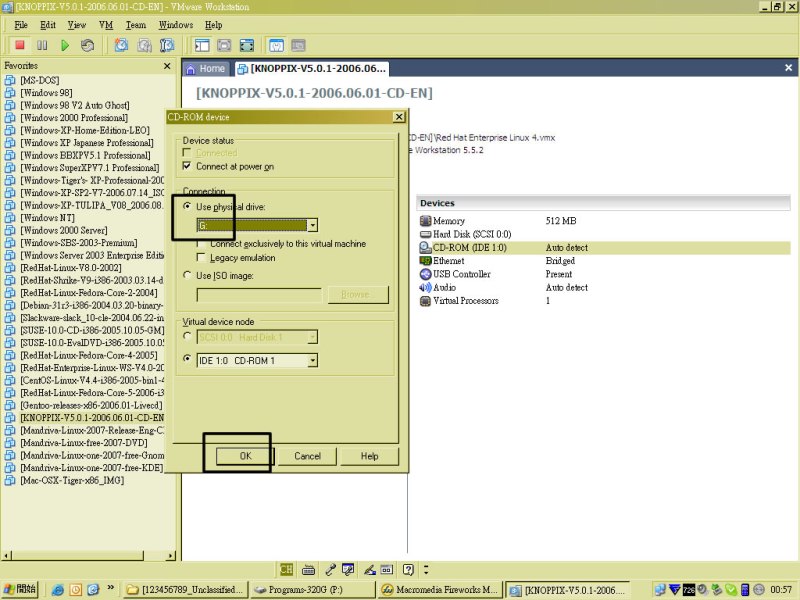Select [Mac-OSX-Tiger-x86_IMG] in Favorites

click(72, 480)
